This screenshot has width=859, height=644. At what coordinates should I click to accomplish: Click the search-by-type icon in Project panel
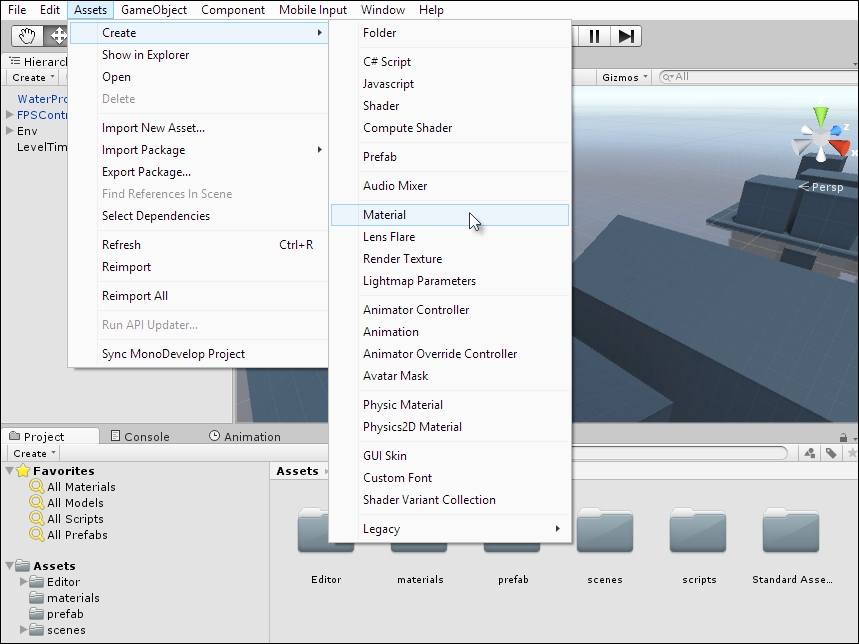click(809, 453)
